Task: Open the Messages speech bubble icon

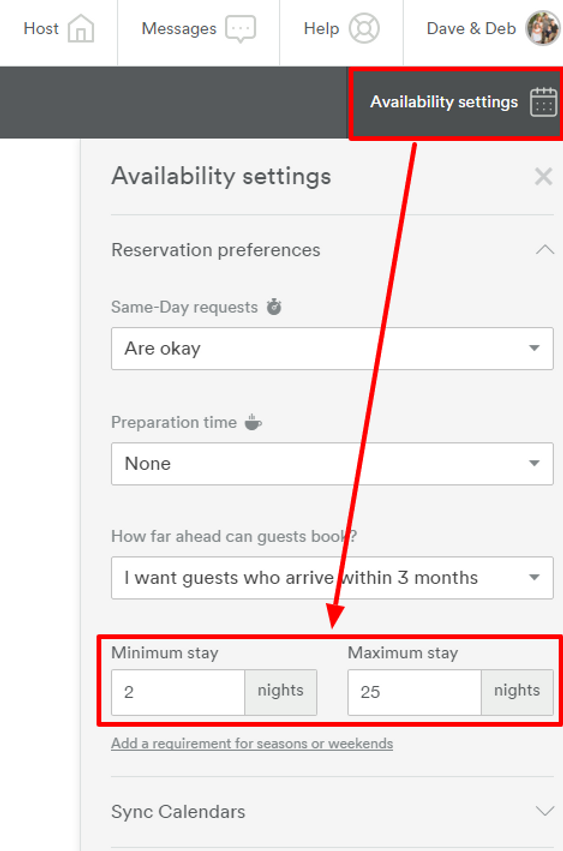Action: coord(241,29)
